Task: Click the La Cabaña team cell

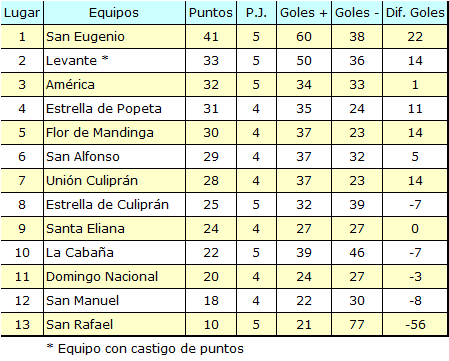Action: pos(114,253)
